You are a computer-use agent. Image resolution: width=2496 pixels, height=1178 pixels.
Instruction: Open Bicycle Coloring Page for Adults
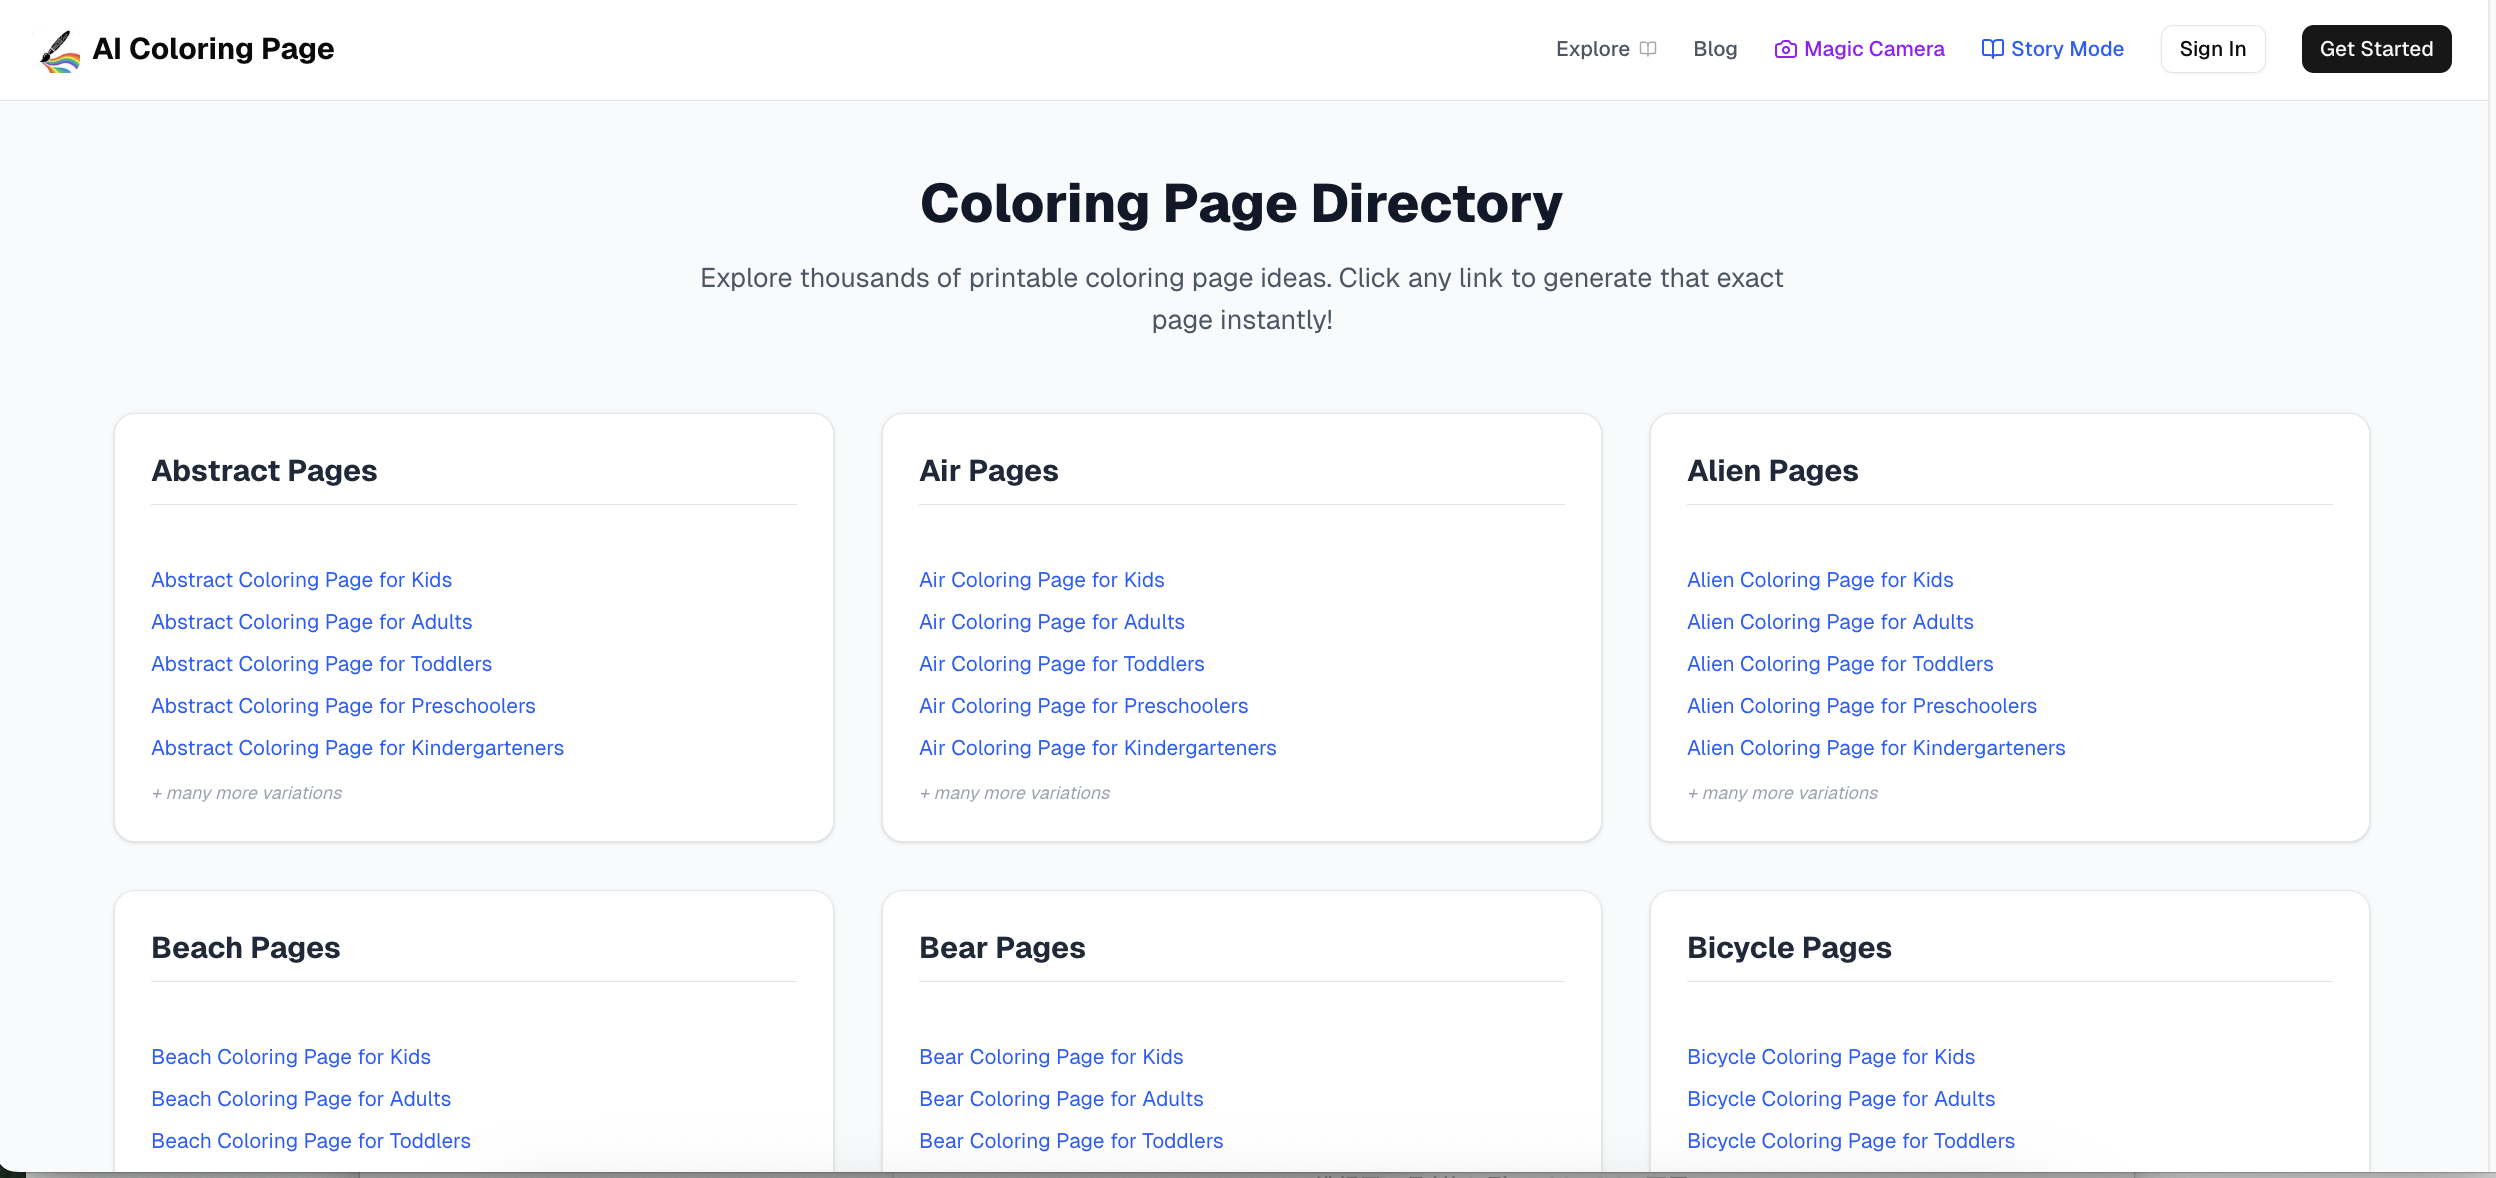pyautogui.click(x=1840, y=1099)
